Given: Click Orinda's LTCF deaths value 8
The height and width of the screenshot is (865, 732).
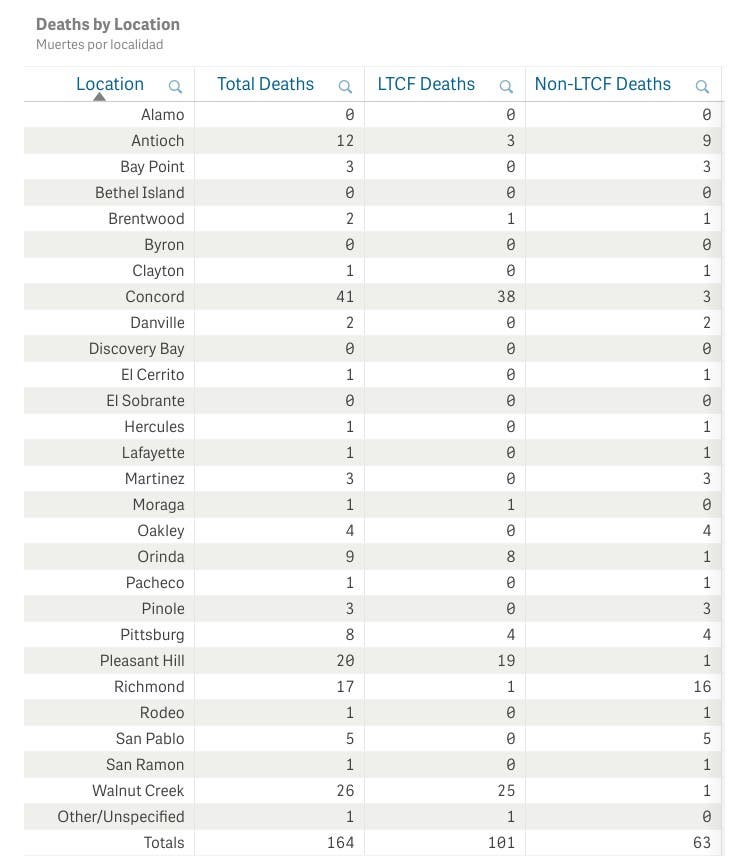Looking at the screenshot, I should [x=509, y=557].
